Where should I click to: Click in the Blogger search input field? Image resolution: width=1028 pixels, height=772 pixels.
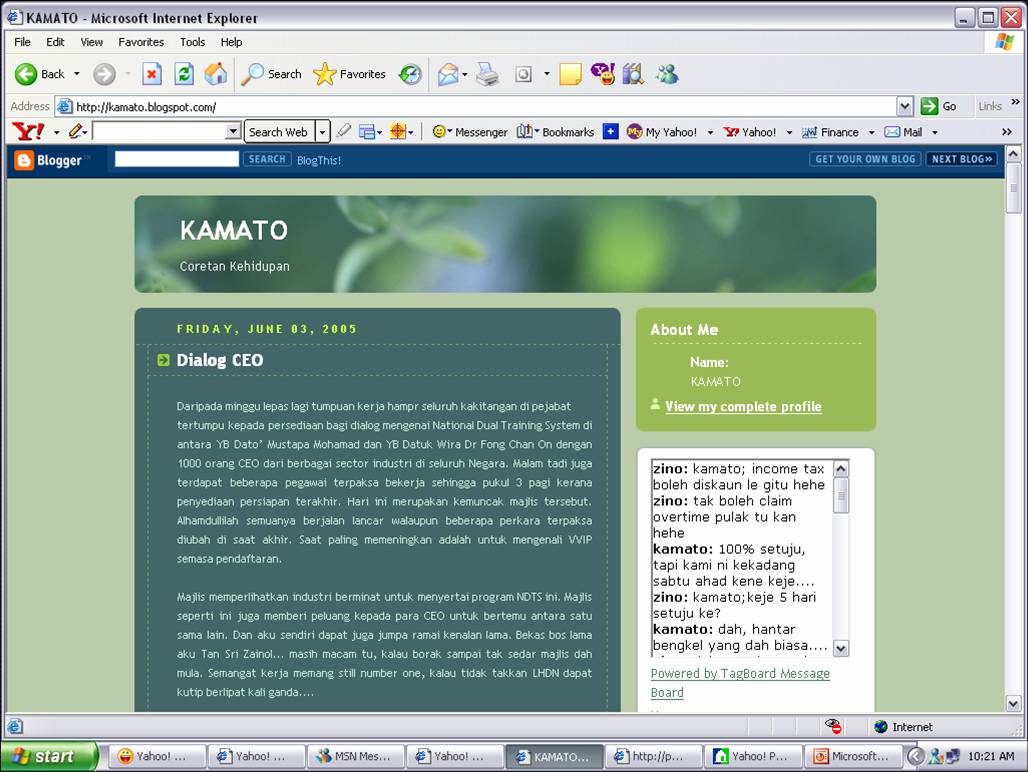pos(177,159)
